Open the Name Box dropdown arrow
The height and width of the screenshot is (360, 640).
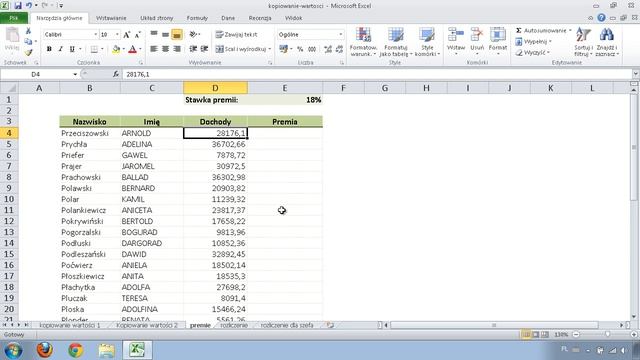(x=75, y=74)
